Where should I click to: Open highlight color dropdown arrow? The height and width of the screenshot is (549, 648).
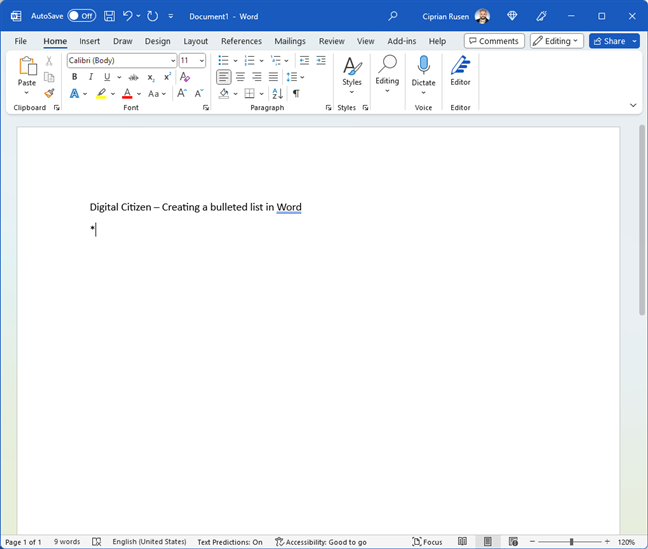coord(113,94)
